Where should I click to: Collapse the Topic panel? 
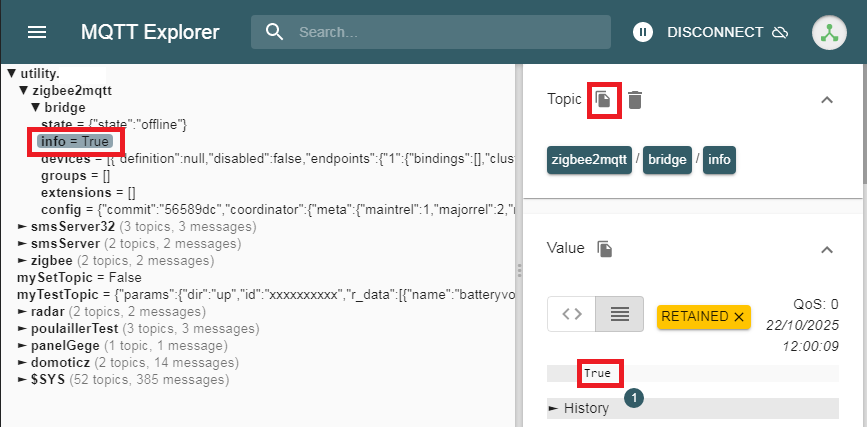click(x=826, y=99)
